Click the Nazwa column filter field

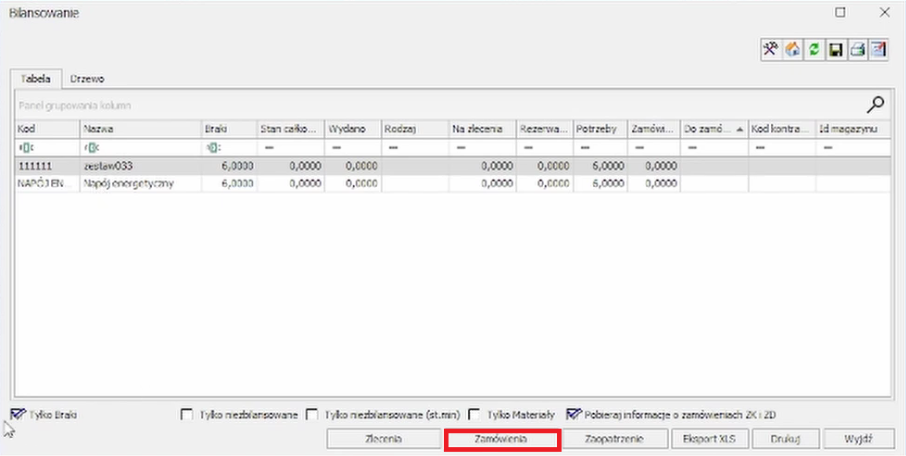pyautogui.click(x=140, y=147)
